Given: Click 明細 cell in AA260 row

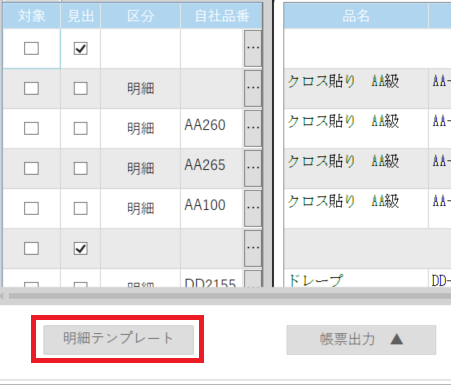Looking at the screenshot, I should click(x=141, y=128).
